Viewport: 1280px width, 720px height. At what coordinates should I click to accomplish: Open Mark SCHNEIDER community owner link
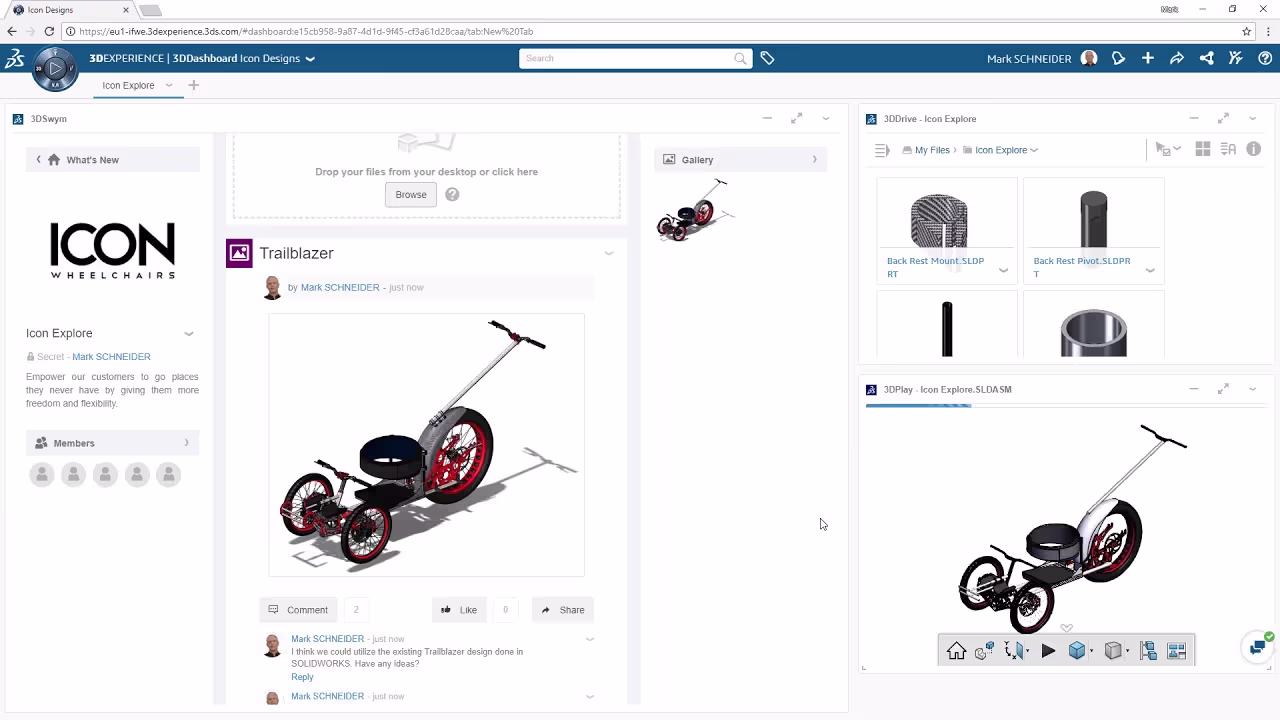pos(111,357)
